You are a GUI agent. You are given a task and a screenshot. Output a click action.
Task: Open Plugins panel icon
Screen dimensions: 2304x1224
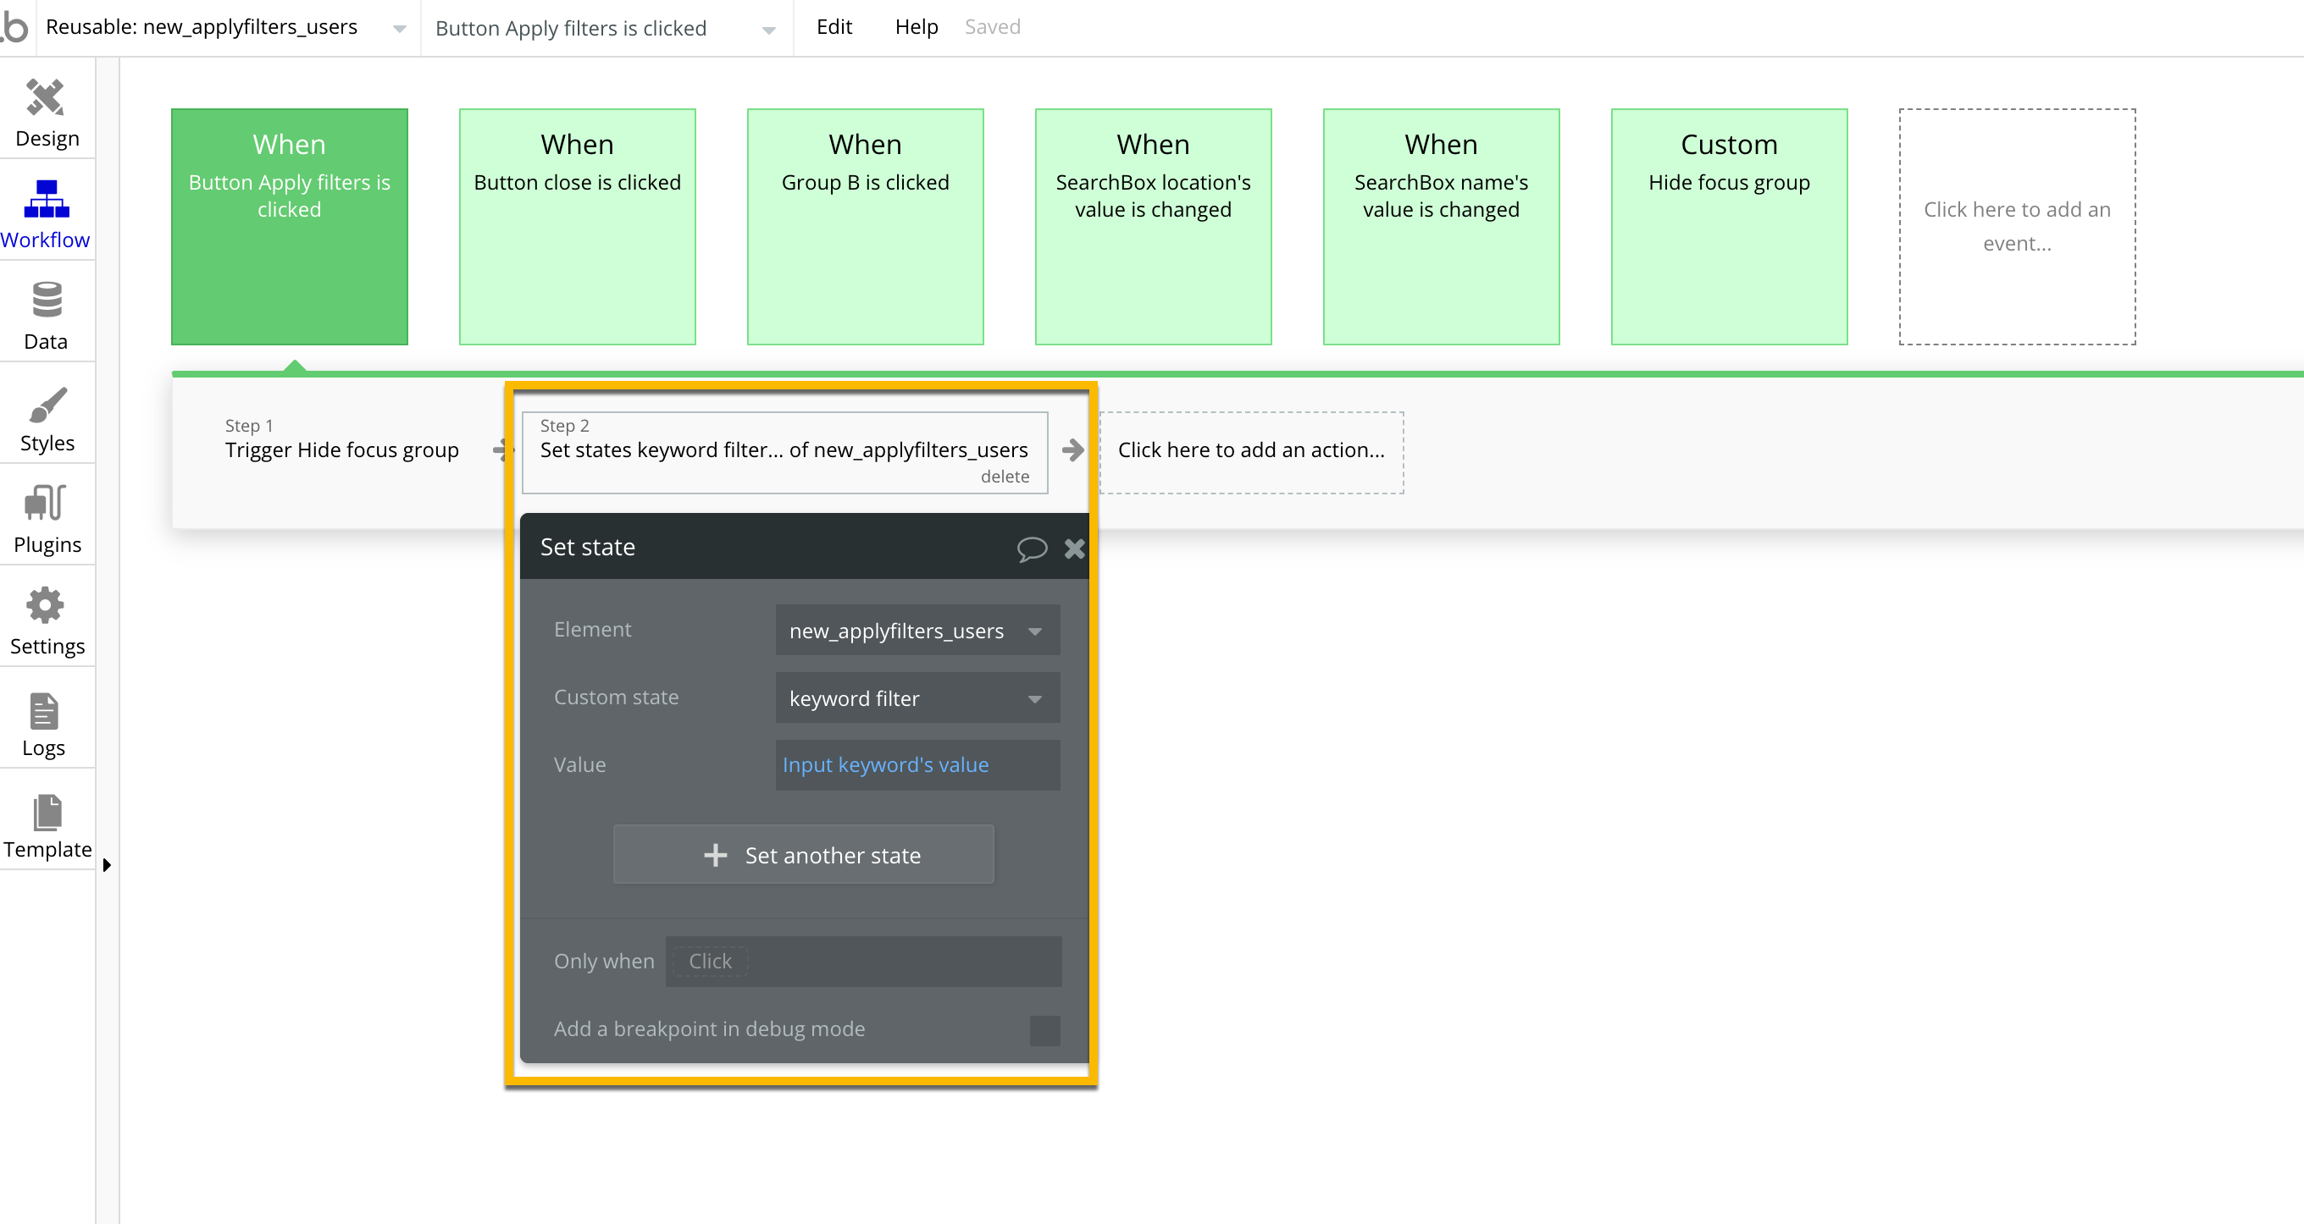point(46,503)
